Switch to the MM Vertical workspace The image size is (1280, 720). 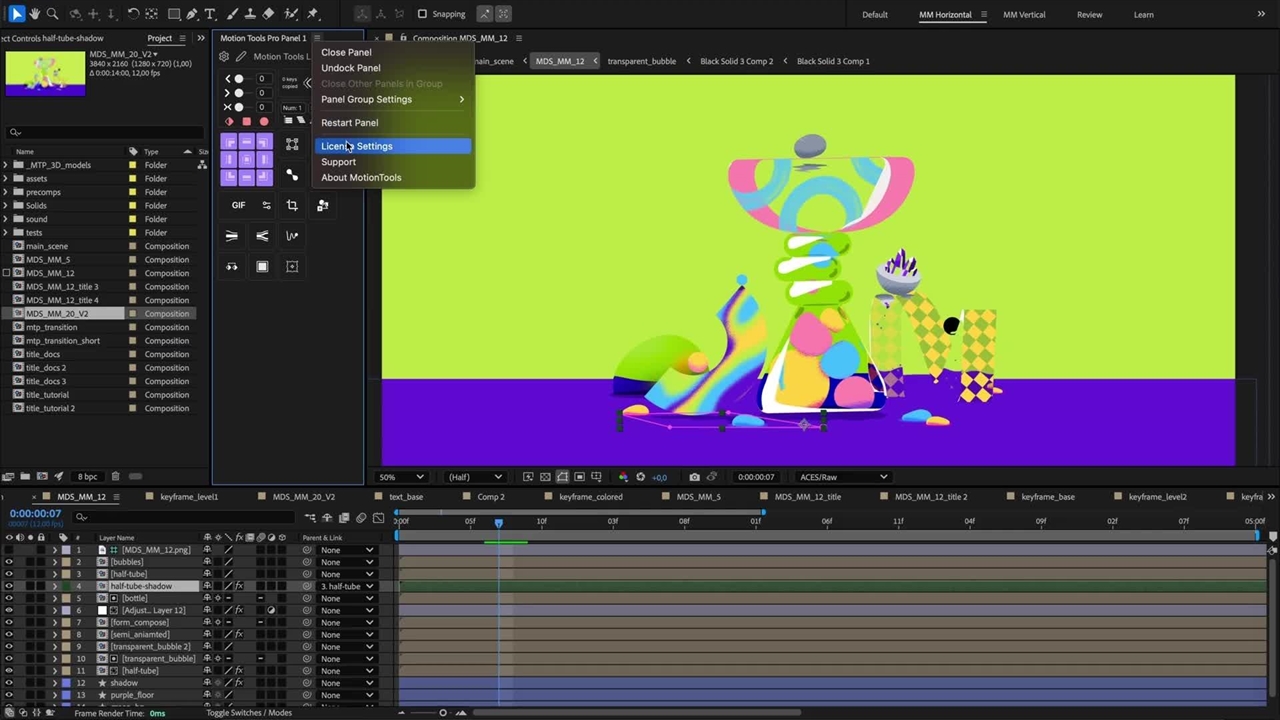(x=1024, y=15)
